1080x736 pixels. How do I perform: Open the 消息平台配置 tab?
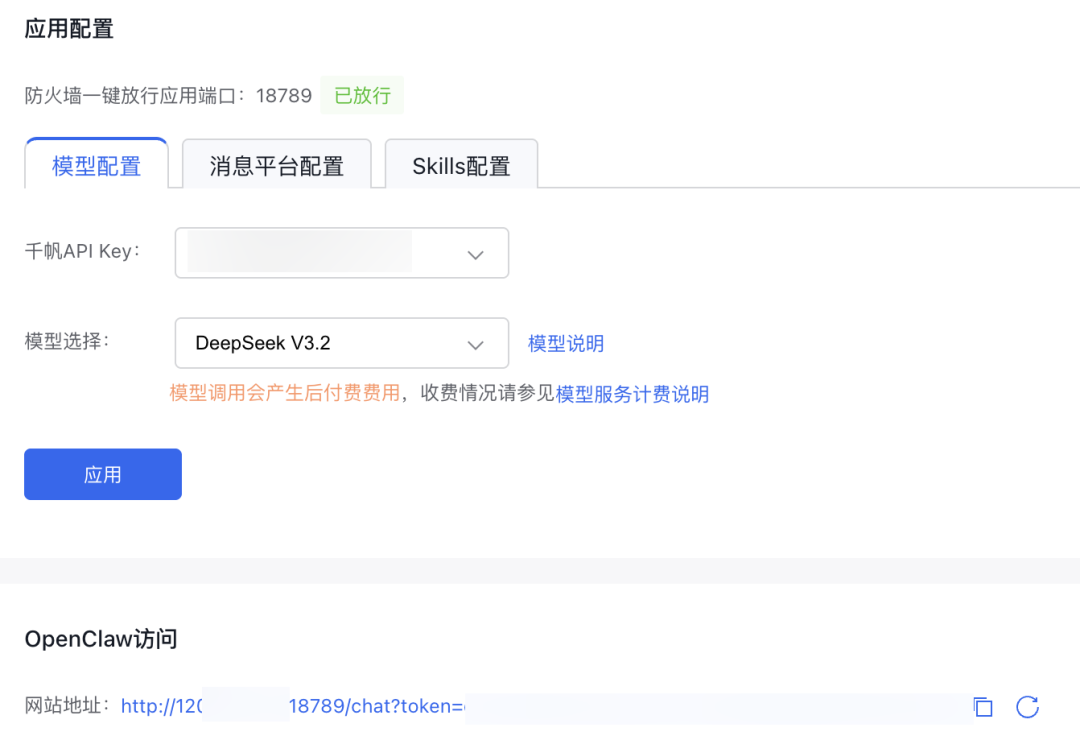[x=276, y=165]
